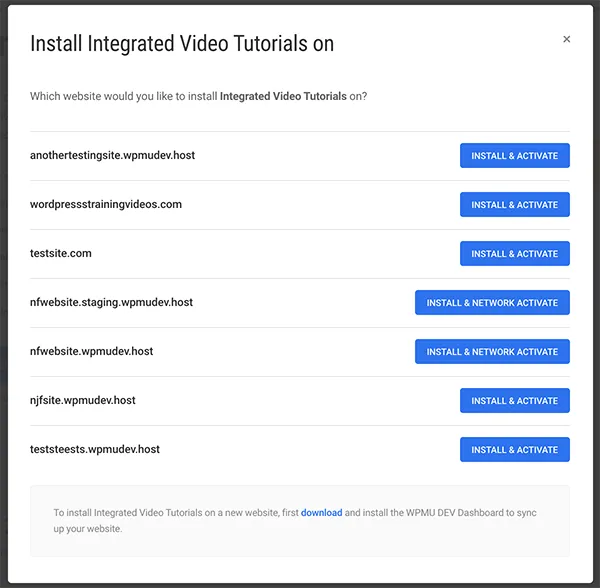Image resolution: width=600 pixels, height=588 pixels.
Task: Open the download link in the notice
Action: coord(321,513)
